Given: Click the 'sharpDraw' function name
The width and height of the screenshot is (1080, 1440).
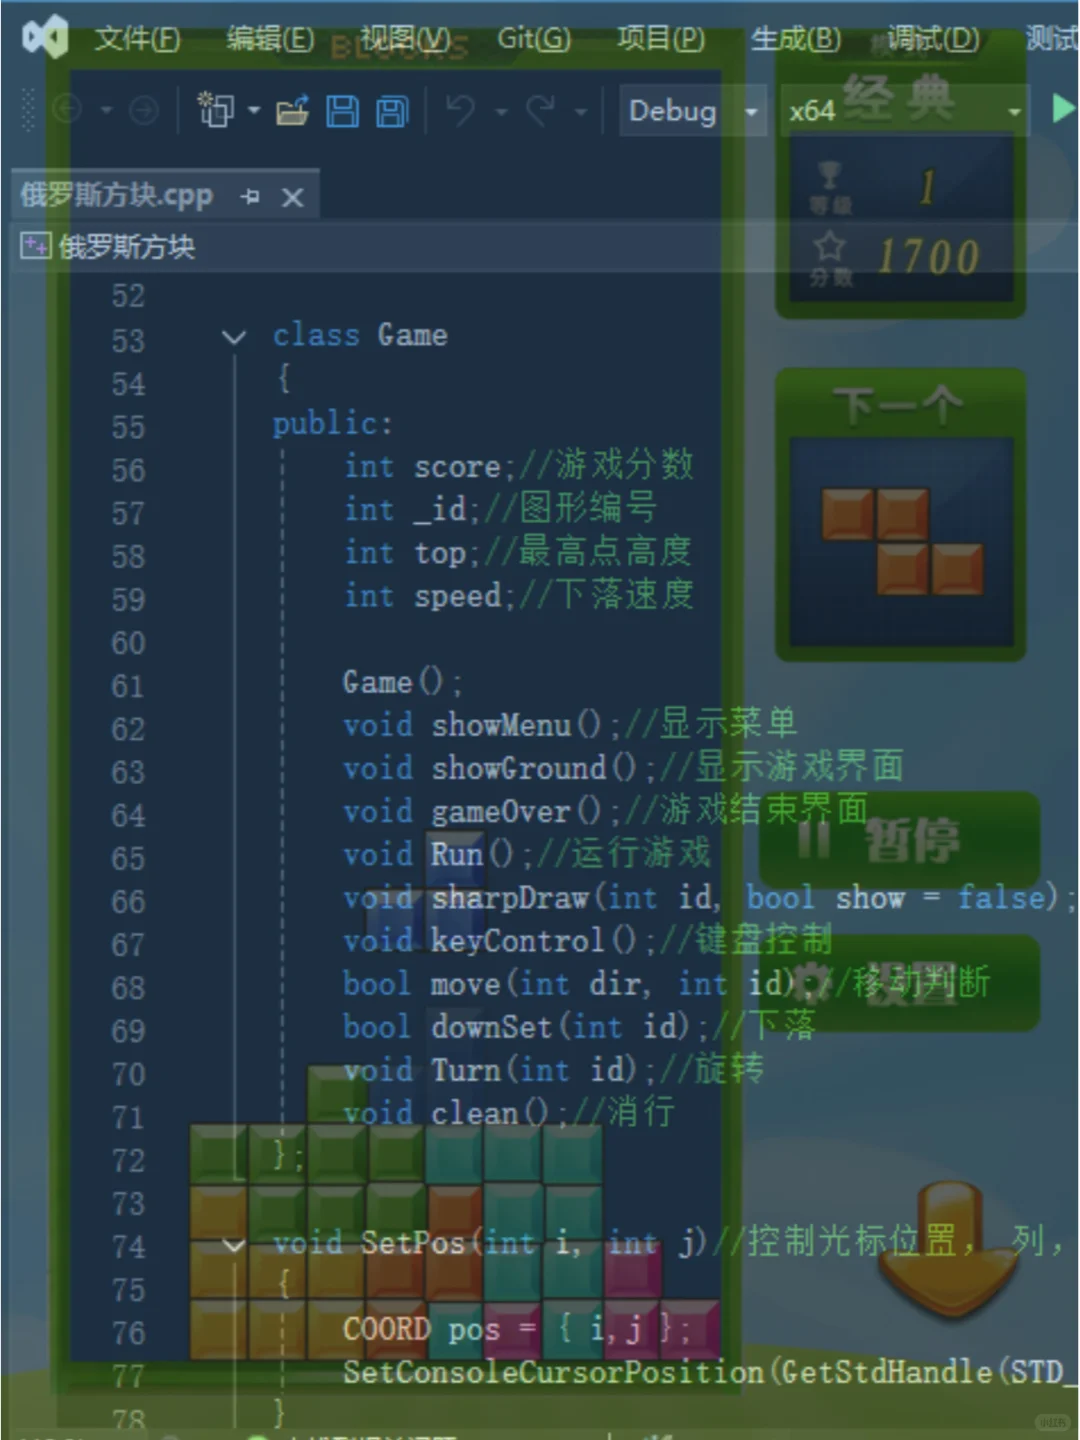Looking at the screenshot, I should (x=509, y=898).
